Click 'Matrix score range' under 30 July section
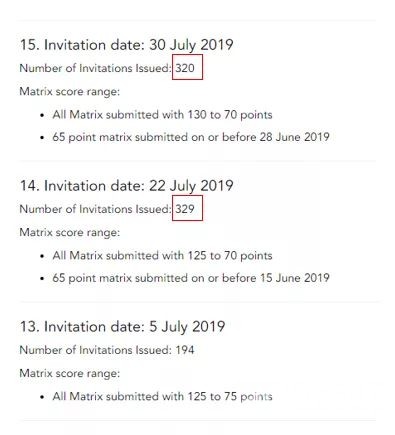This screenshot has height=435, width=395. [69, 91]
